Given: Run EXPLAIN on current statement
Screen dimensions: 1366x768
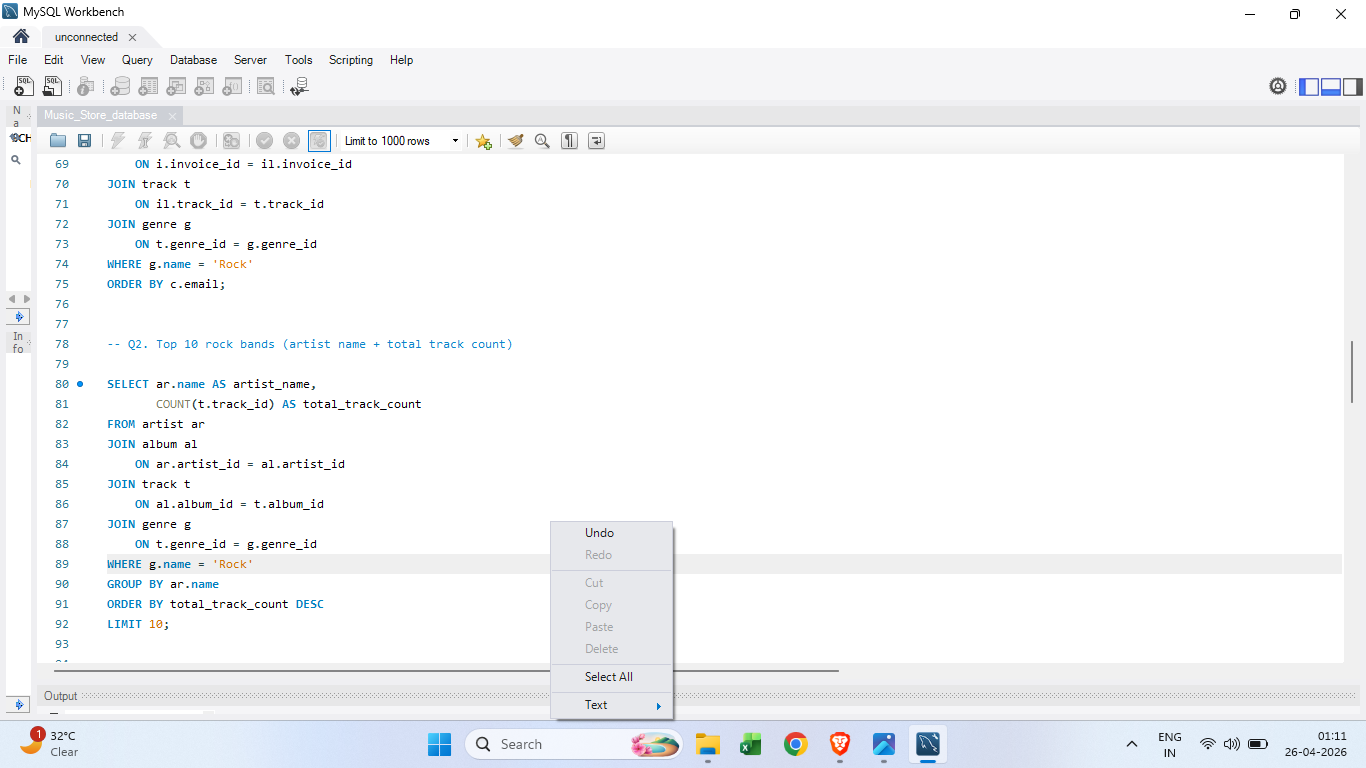Looking at the screenshot, I should tap(172, 141).
